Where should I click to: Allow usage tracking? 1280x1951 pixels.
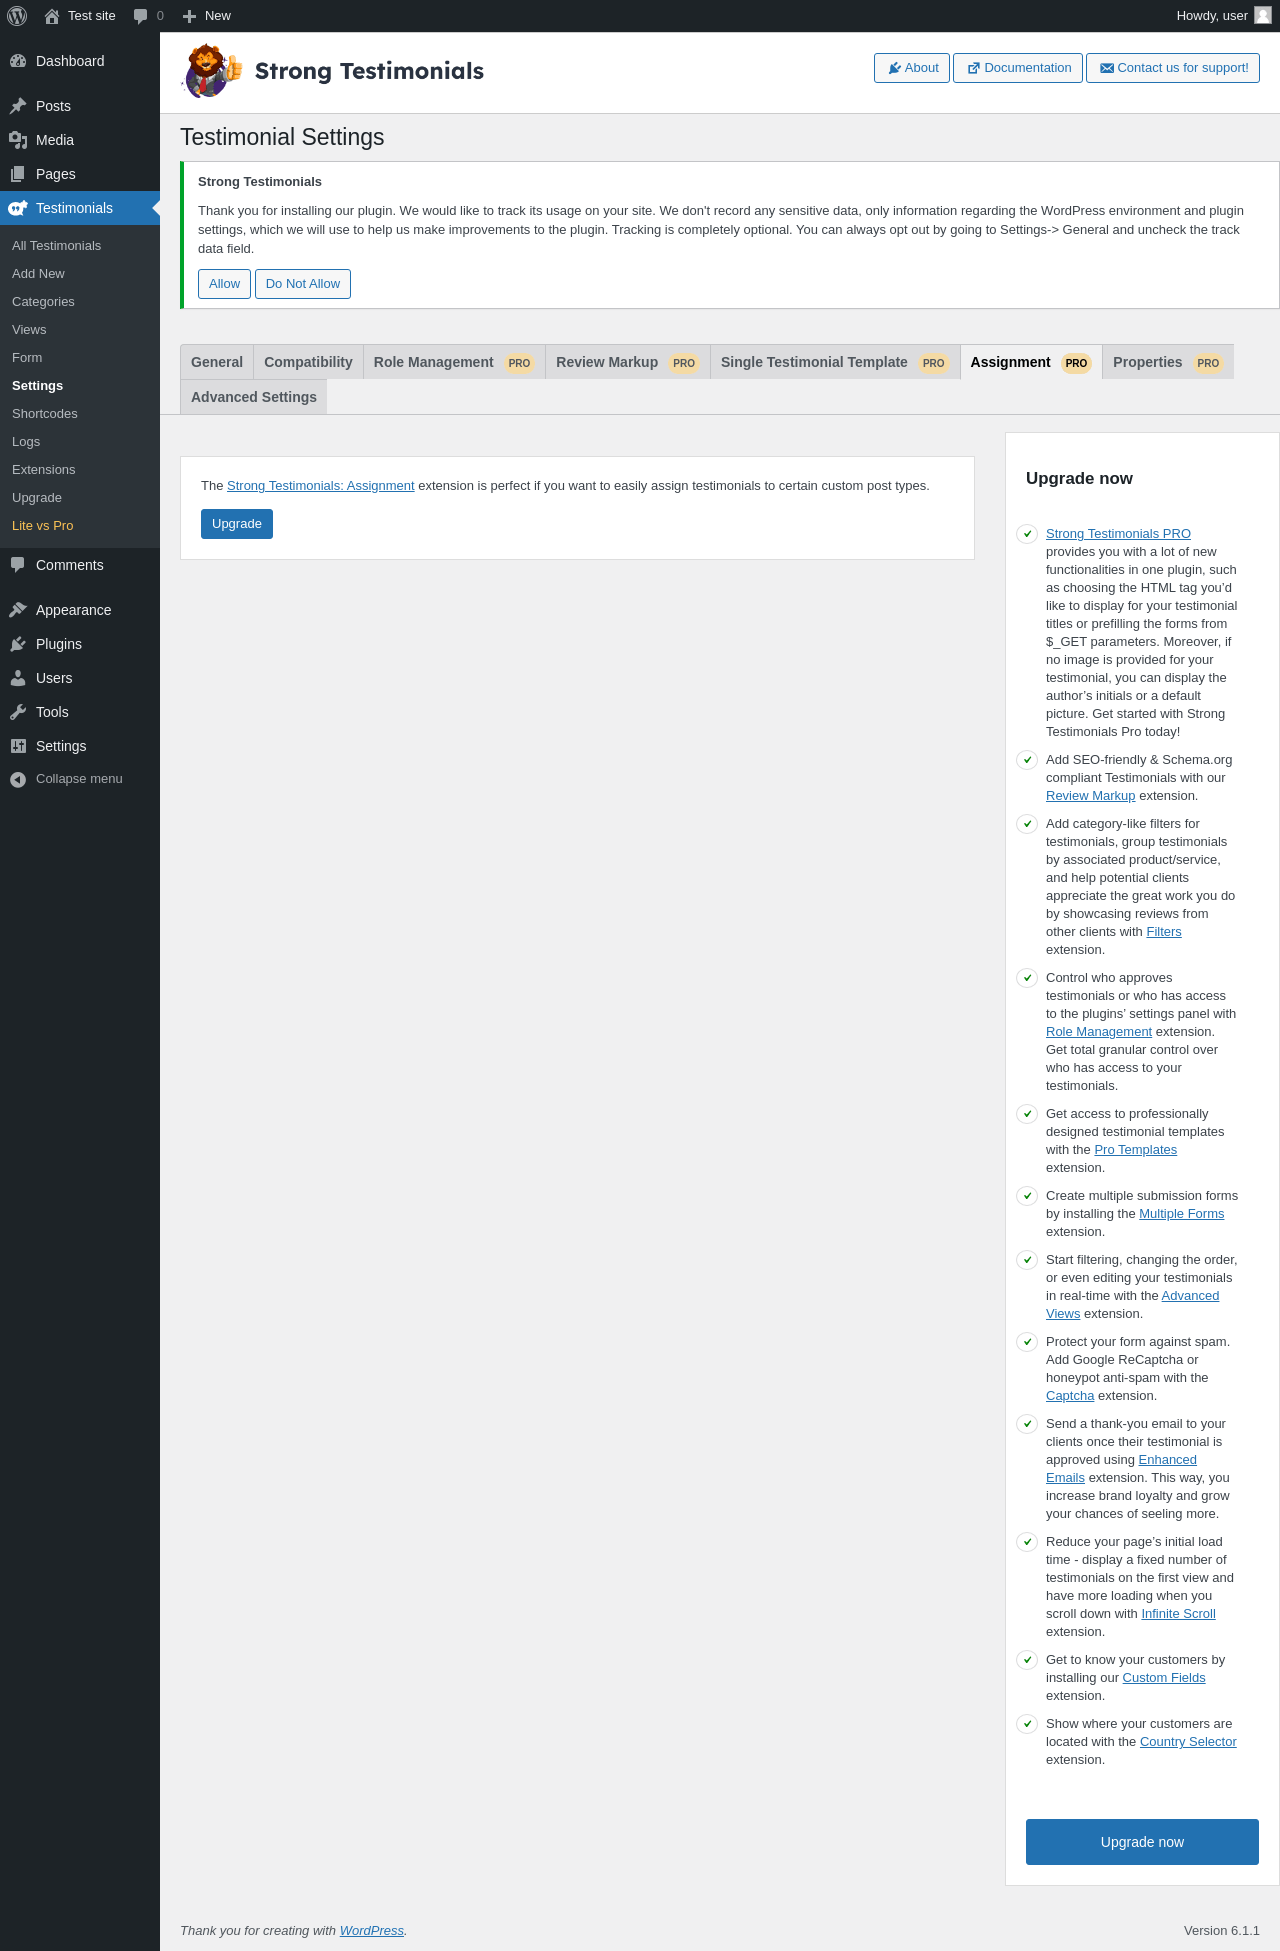tap(224, 284)
